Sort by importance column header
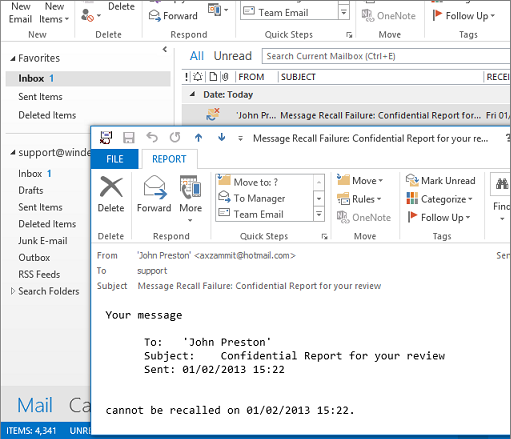The image size is (511, 439). [186, 77]
